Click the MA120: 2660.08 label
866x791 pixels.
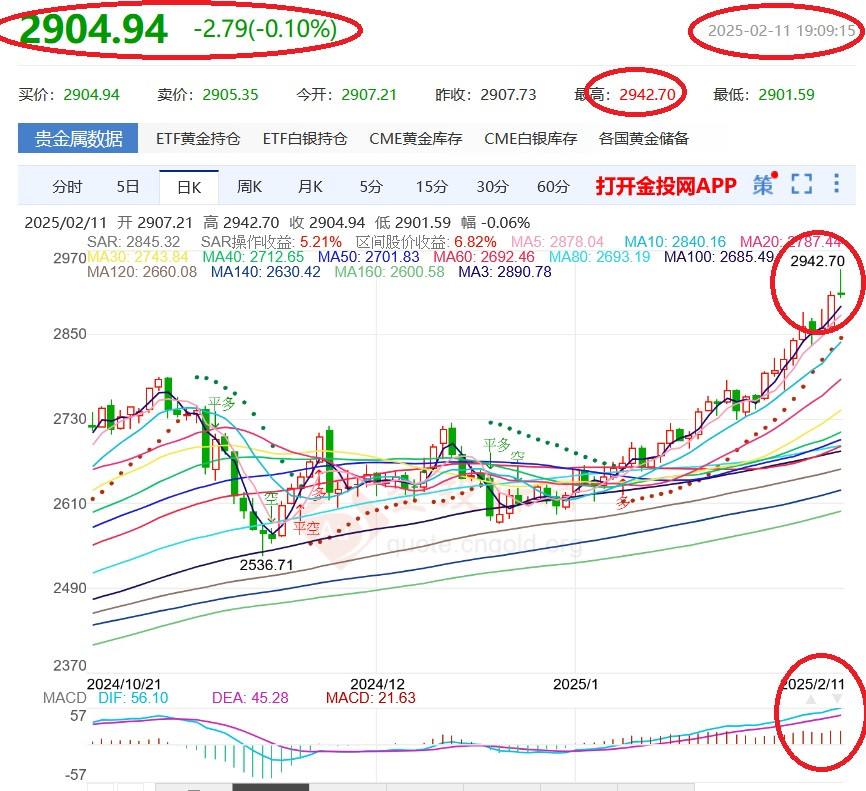tap(142, 272)
